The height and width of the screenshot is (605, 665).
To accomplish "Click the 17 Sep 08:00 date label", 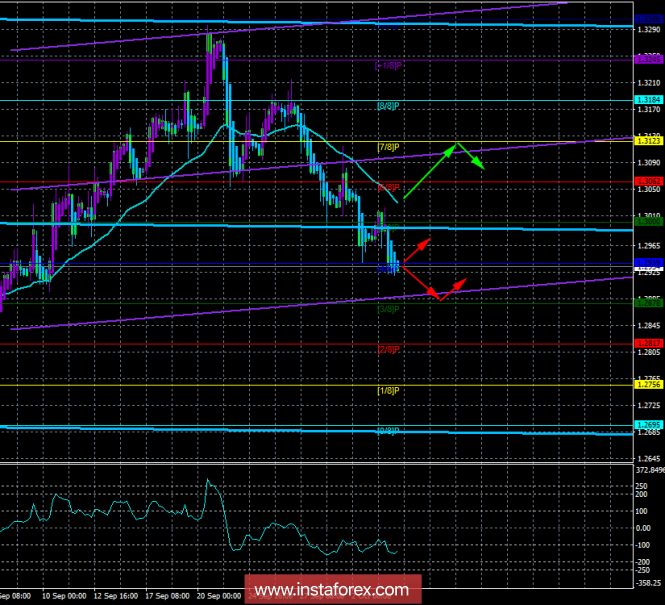I will click(168, 596).
